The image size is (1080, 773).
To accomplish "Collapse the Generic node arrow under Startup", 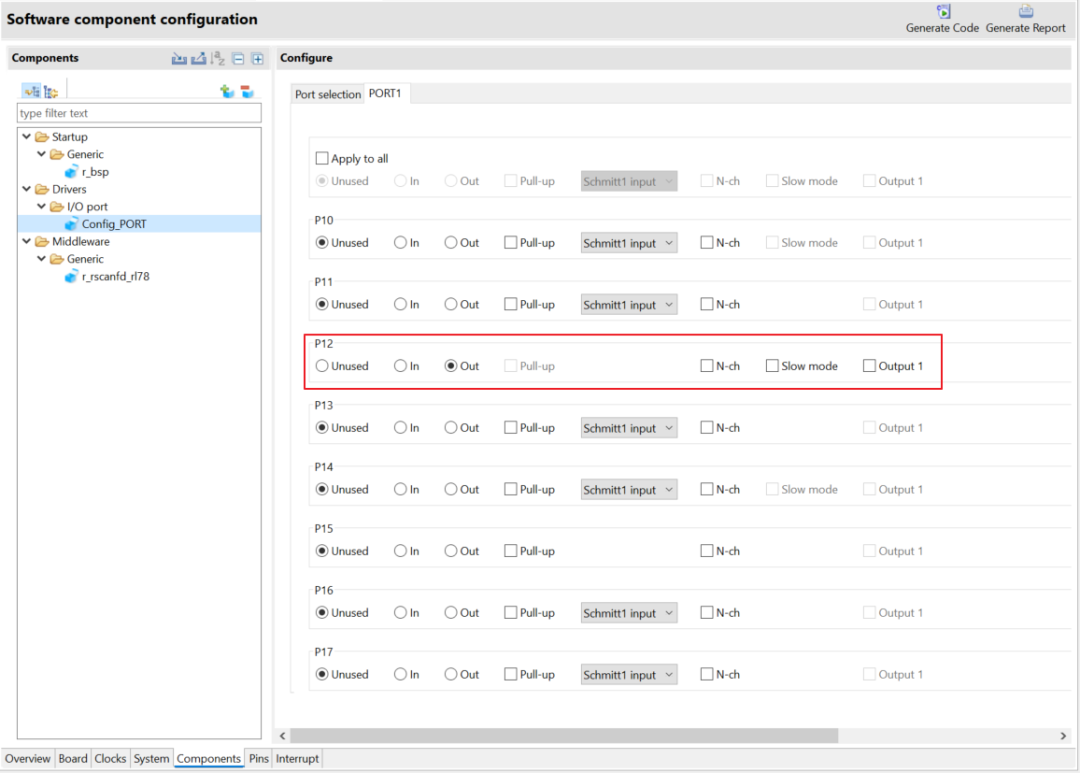I will [x=41, y=154].
